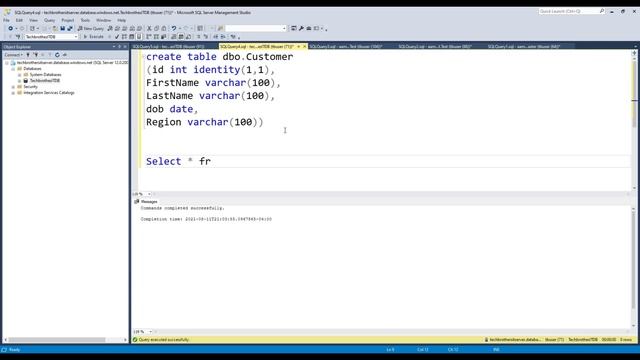Click the 'create table dbo.Customer' line
The width and height of the screenshot is (640, 360).
click(220, 57)
